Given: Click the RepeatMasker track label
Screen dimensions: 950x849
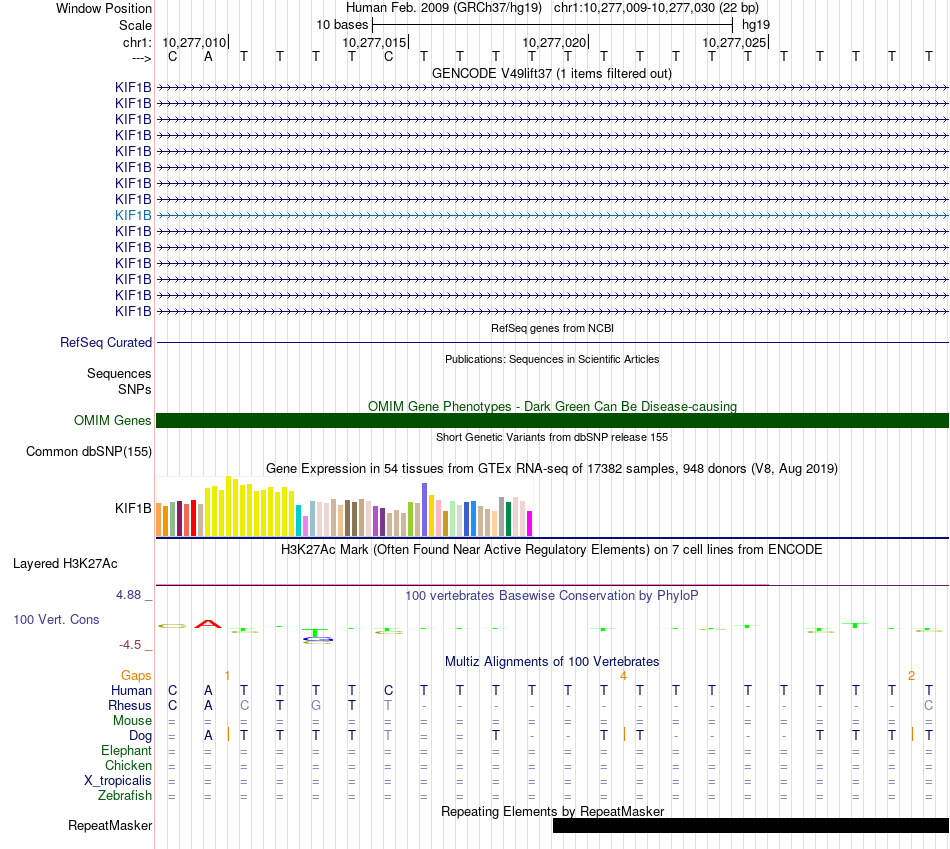Looking at the screenshot, I should click(110, 825).
